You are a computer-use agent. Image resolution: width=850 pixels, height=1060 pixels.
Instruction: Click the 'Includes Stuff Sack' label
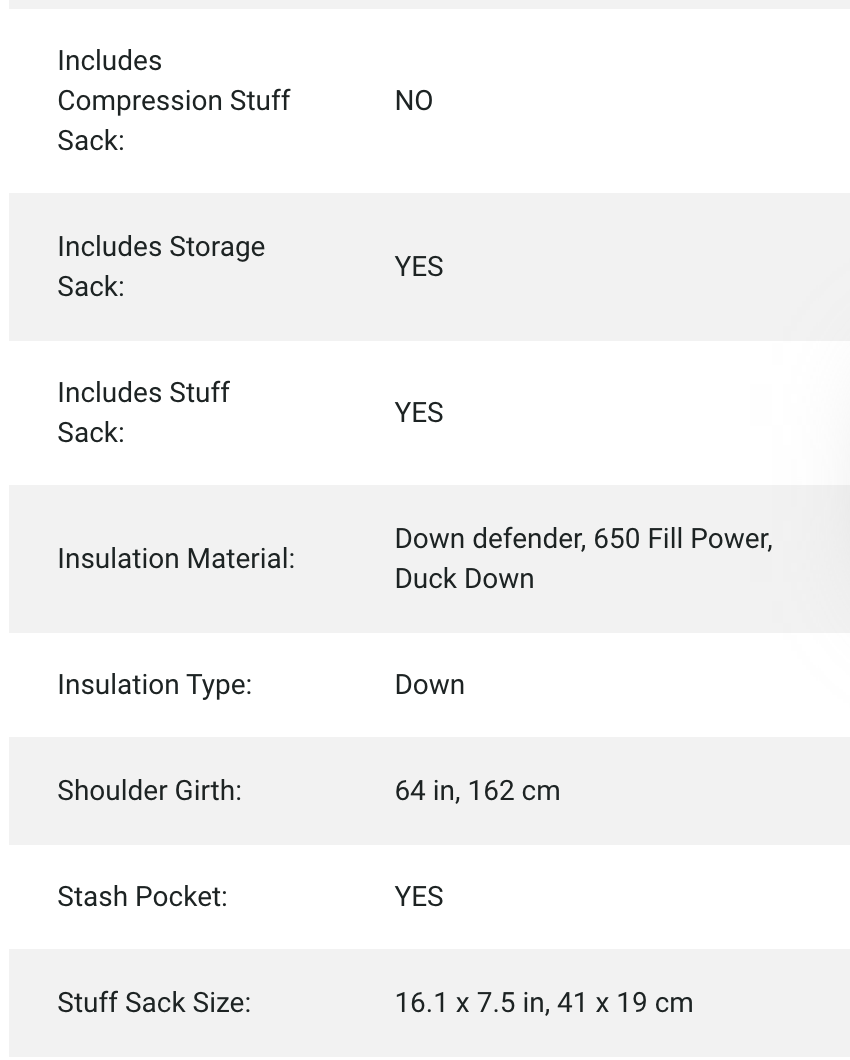click(x=143, y=412)
